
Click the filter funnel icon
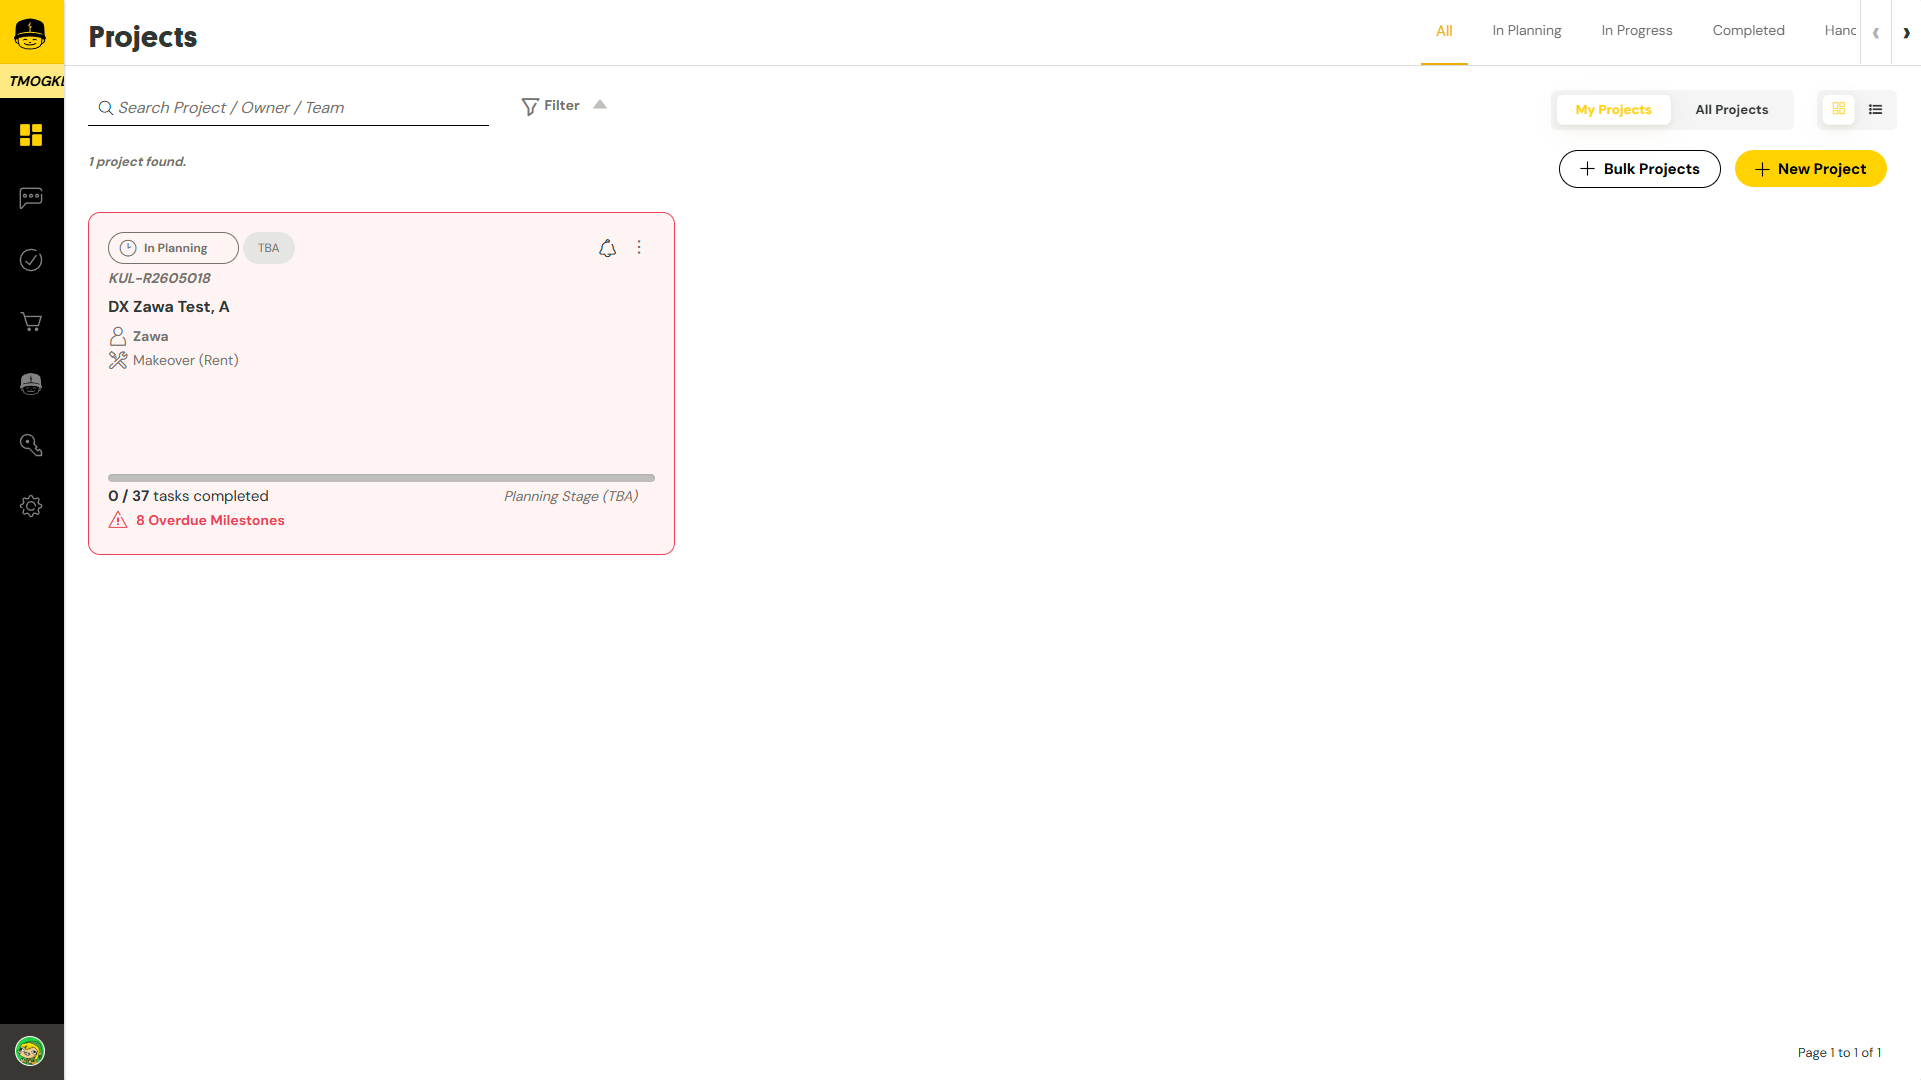point(530,106)
